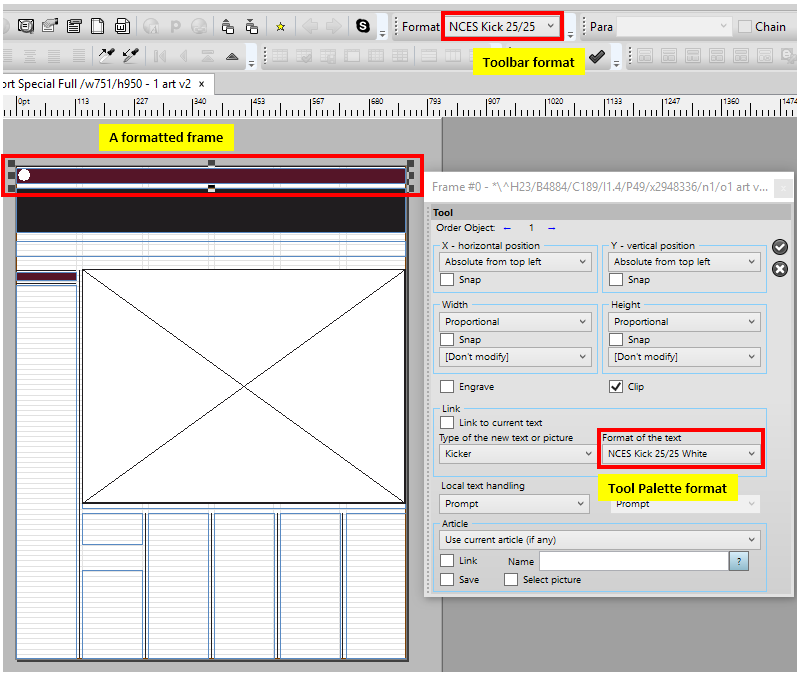Image resolution: width=802 pixels, height=676 pixels.
Task: Enable Snap under Height
Action: click(616, 340)
